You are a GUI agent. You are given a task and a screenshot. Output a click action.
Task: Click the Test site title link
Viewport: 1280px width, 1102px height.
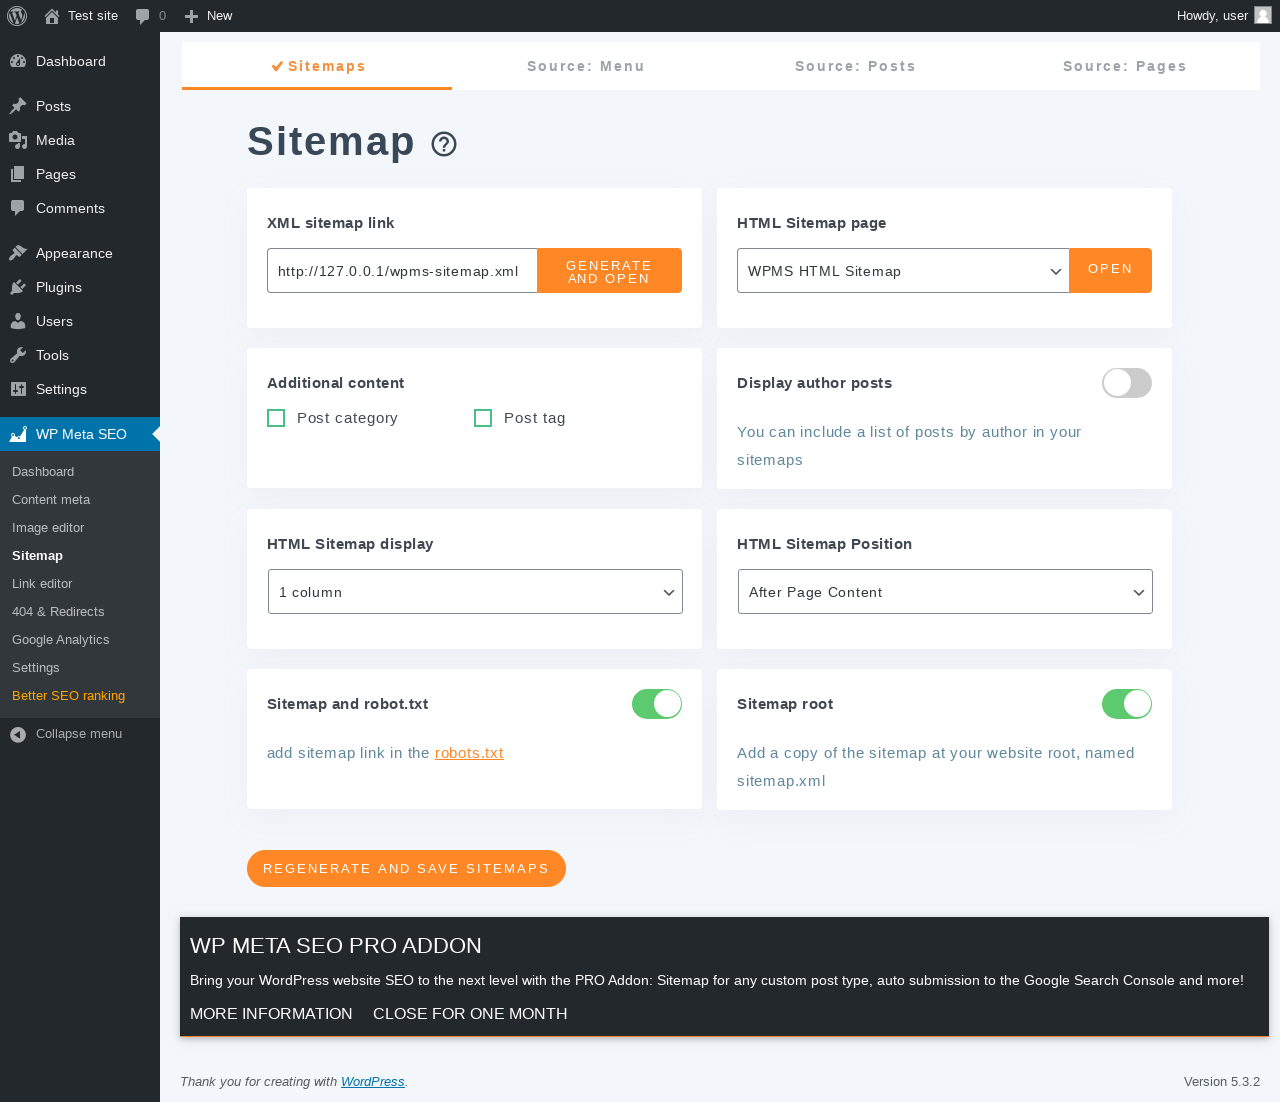[x=93, y=16]
